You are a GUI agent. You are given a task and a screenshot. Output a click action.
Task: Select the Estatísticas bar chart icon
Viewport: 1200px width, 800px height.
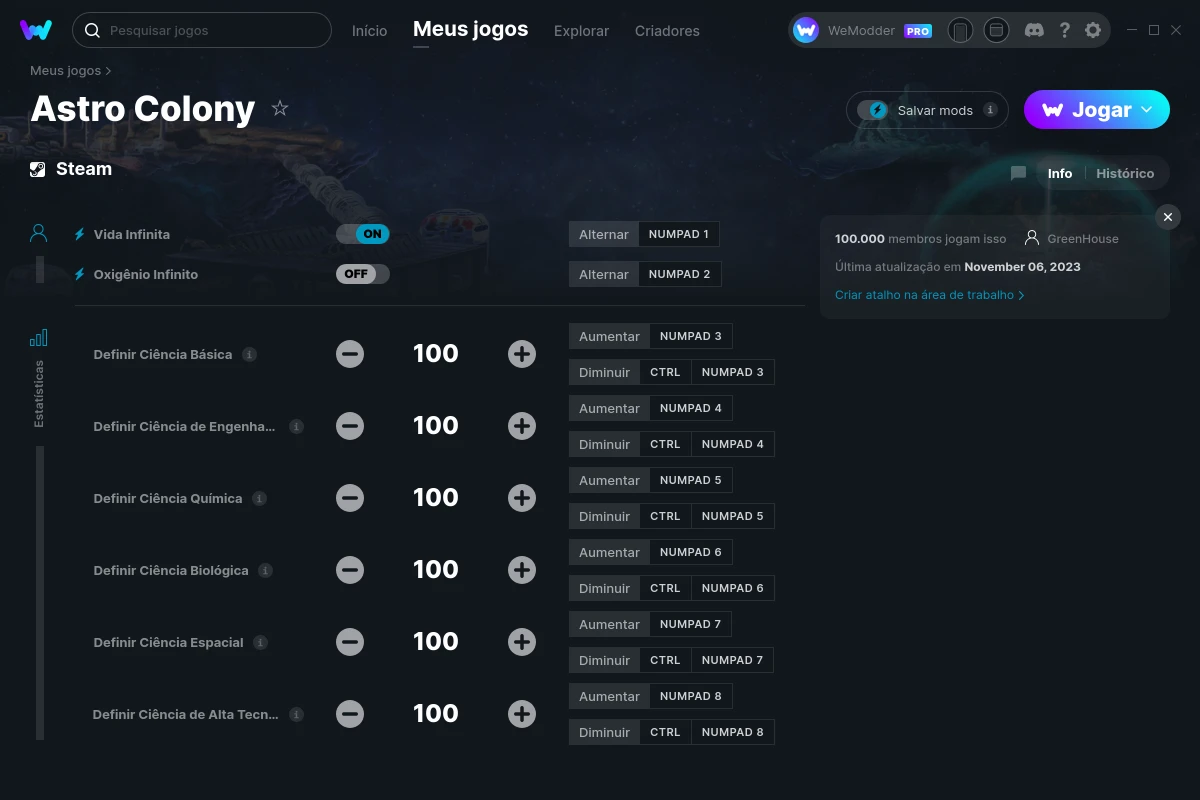pos(38,338)
